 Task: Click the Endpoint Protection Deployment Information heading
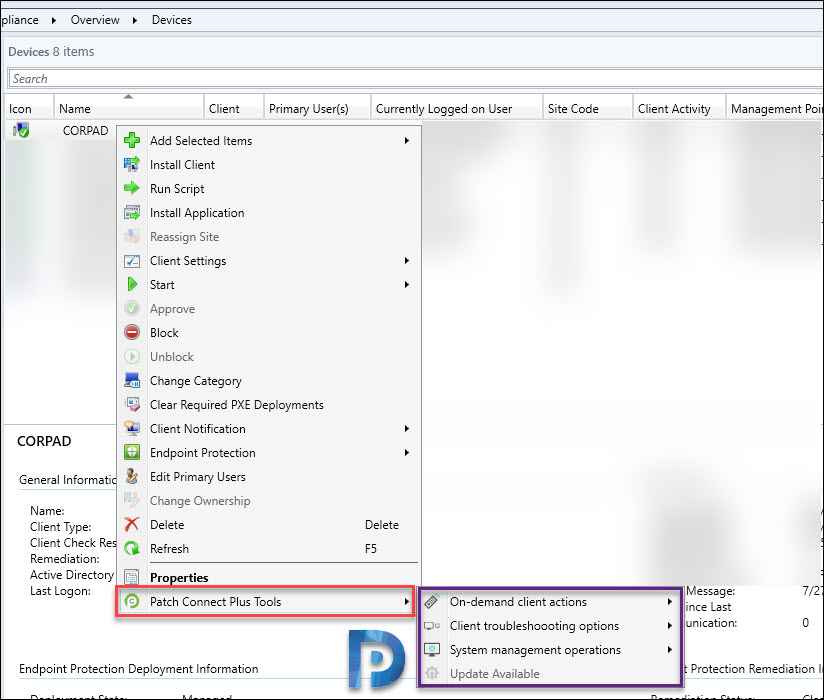[x=139, y=668]
